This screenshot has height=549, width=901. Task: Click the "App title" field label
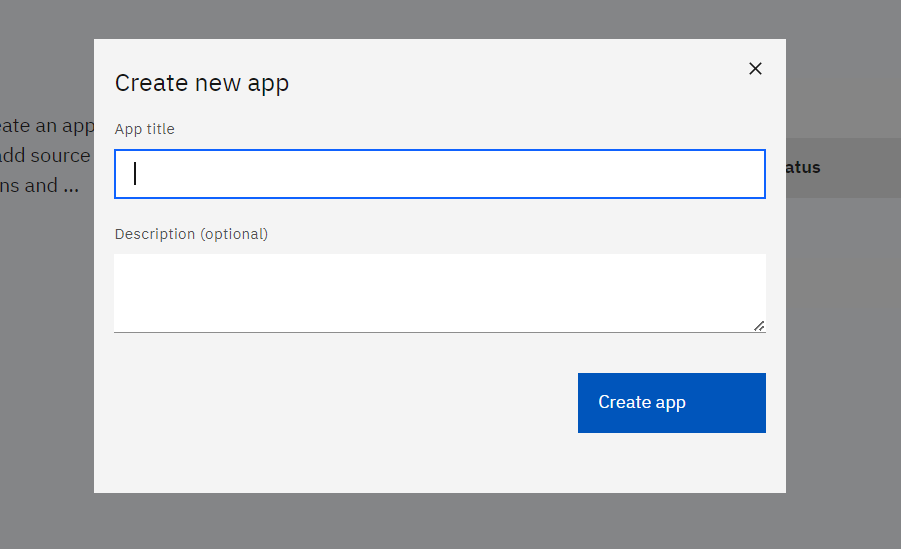145,129
